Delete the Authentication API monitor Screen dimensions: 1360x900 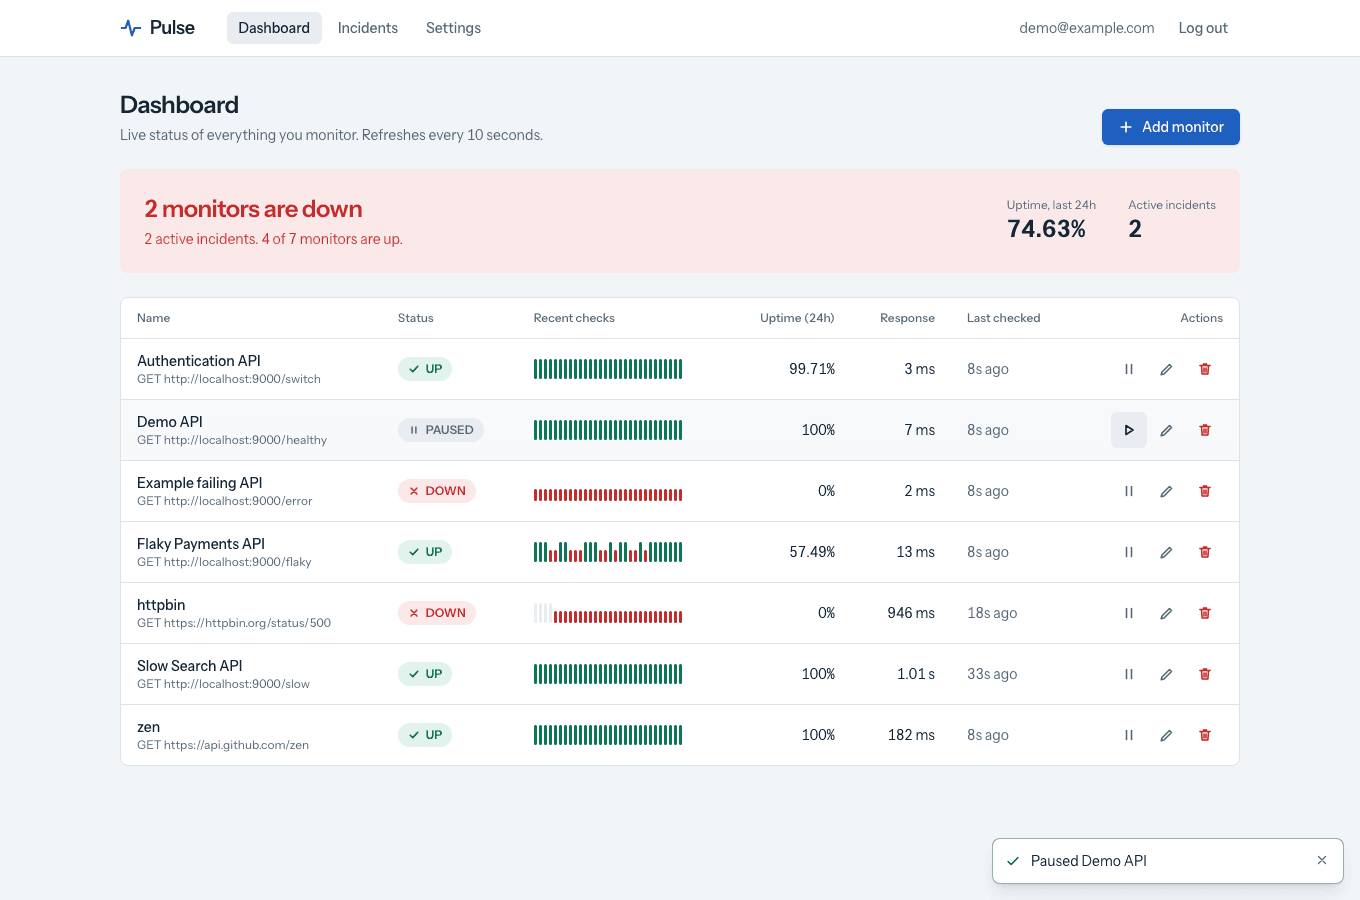click(1205, 369)
